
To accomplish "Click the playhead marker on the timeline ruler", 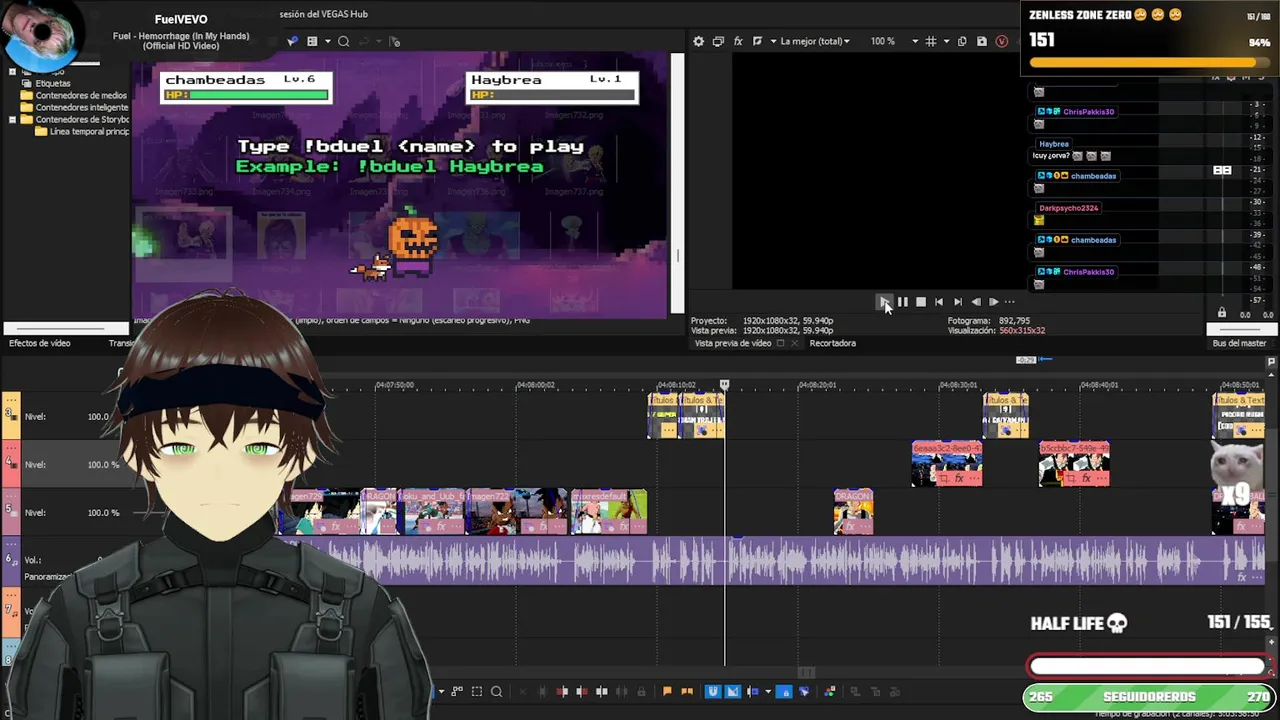I will click(x=725, y=384).
